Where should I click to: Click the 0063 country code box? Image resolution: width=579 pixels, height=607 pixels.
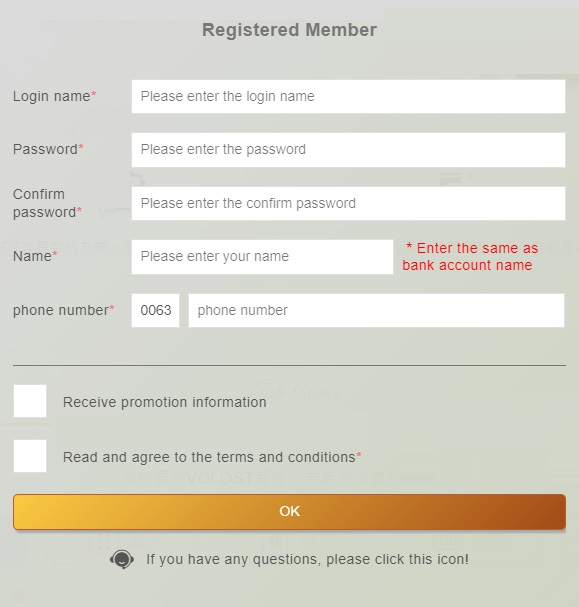tap(156, 310)
